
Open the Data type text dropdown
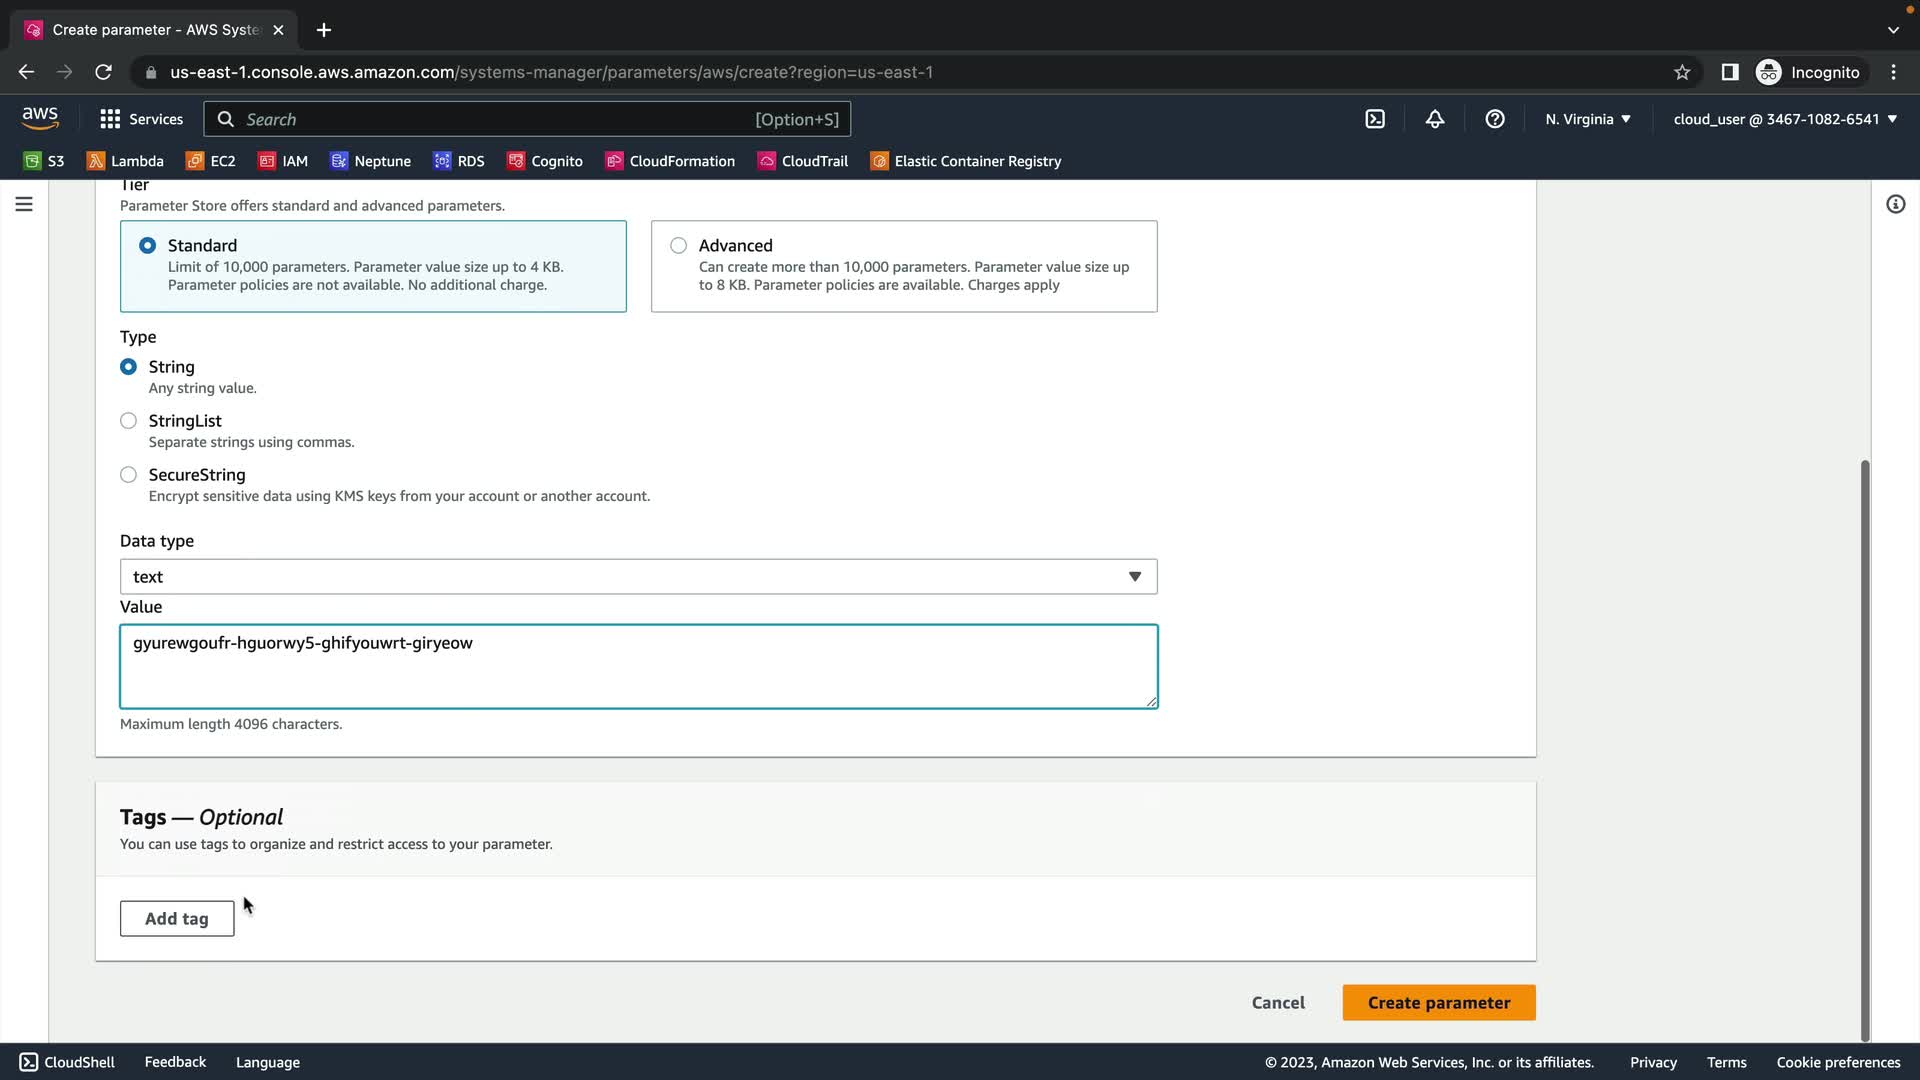coord(638,577)
